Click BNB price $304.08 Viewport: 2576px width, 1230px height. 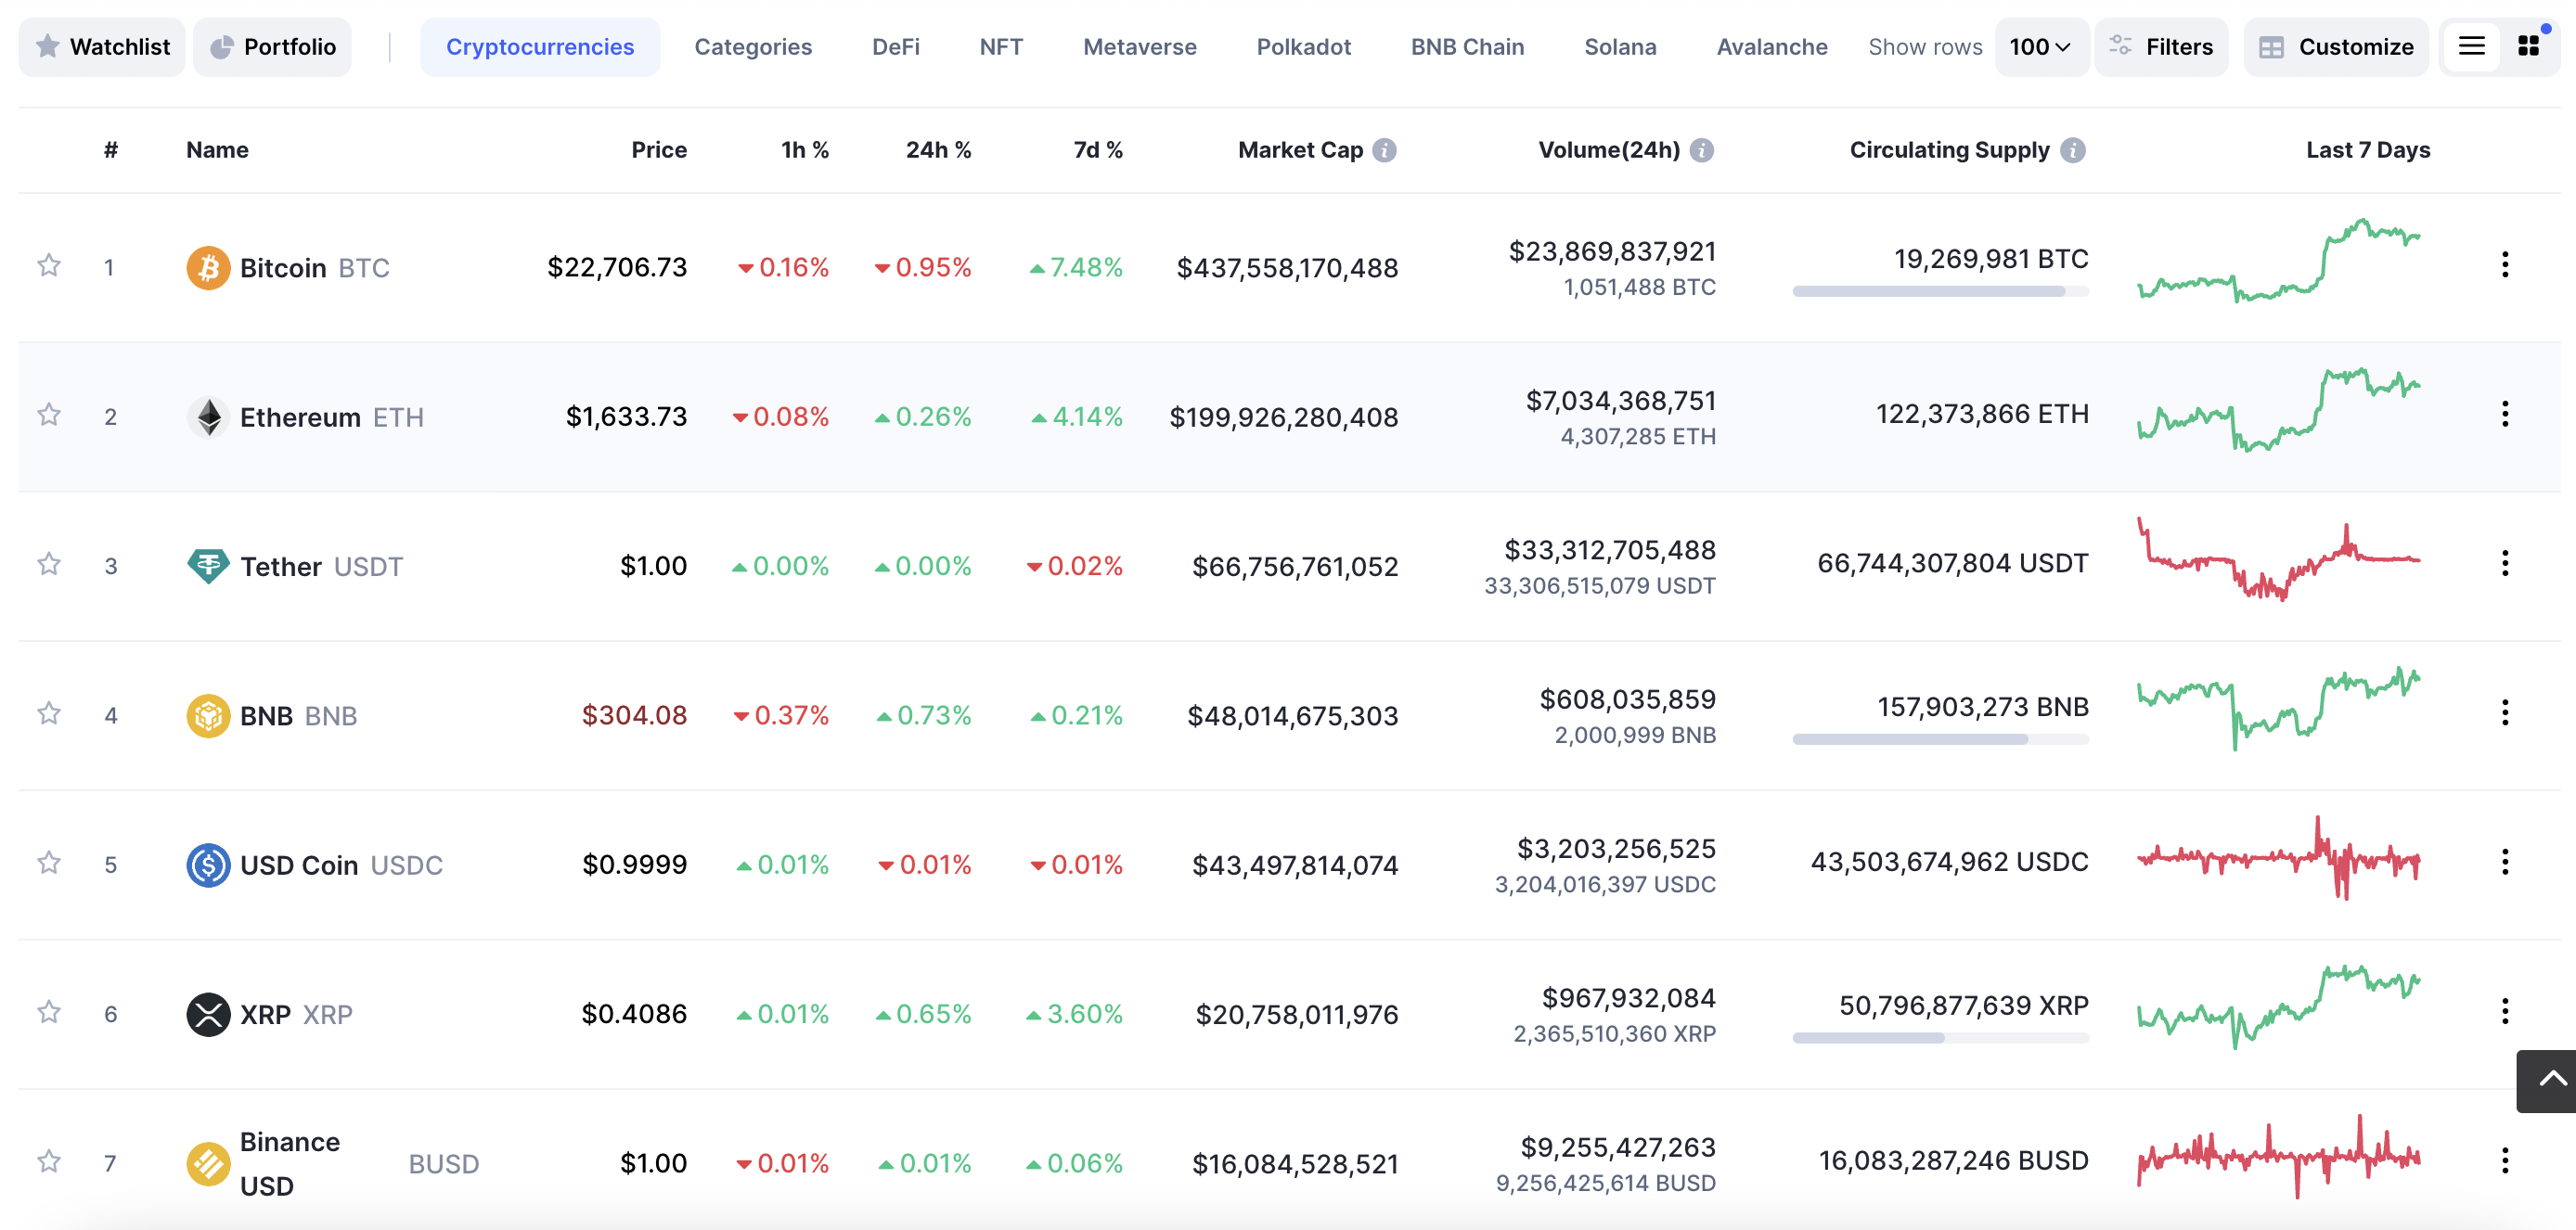pos(634,716)
